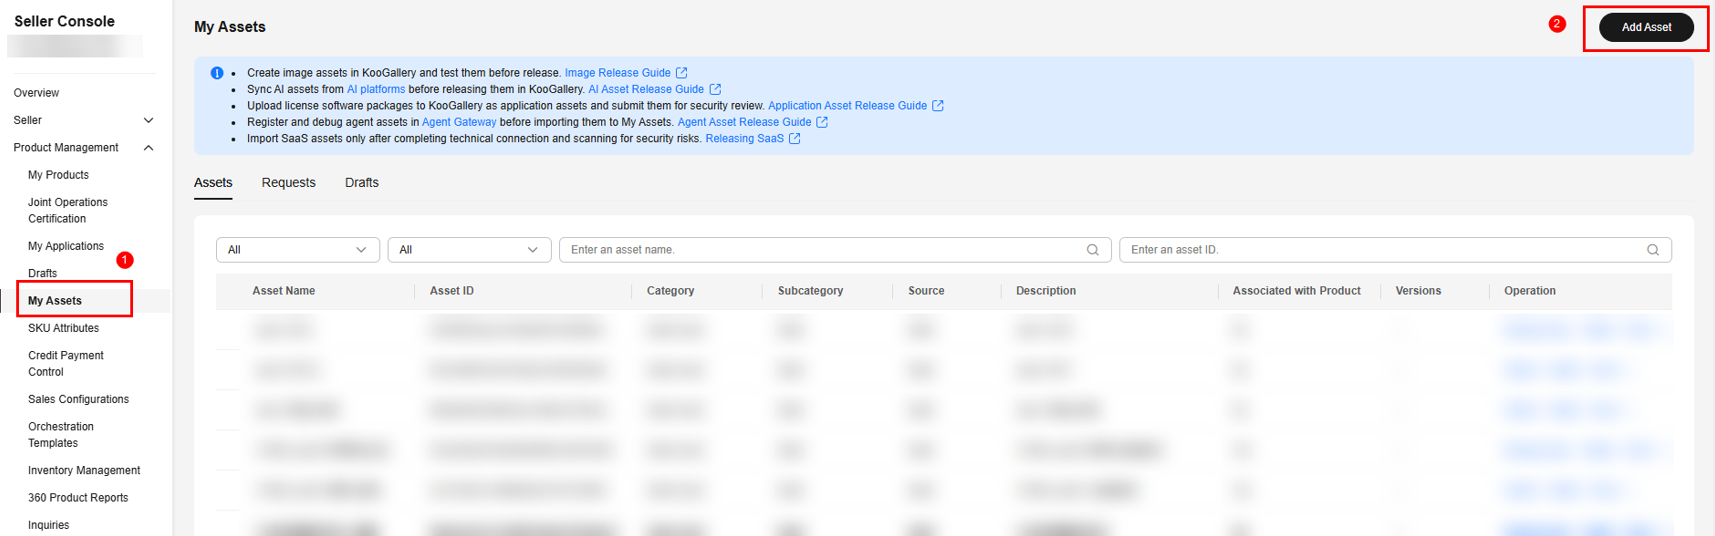Image resolution: width=1715 pixels, height=536 pixels.
Task: Open Joint Operations Certification page
Action: click(x=67, y=210)
